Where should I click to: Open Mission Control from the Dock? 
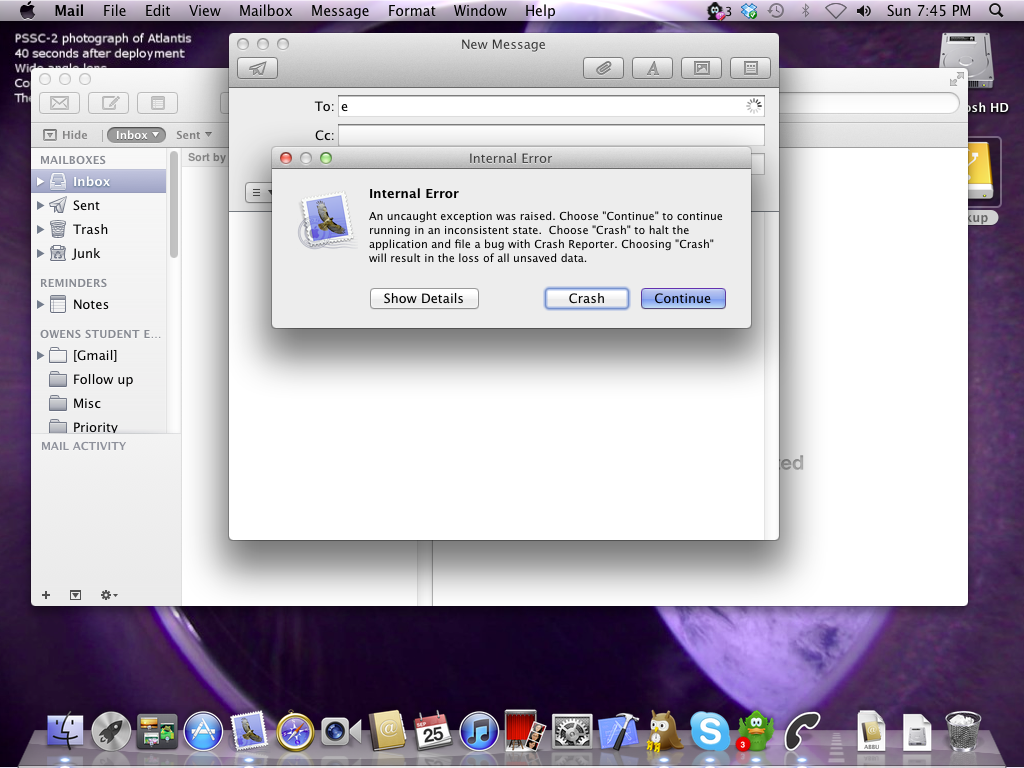pyautogui.click(x=157, y=732)
